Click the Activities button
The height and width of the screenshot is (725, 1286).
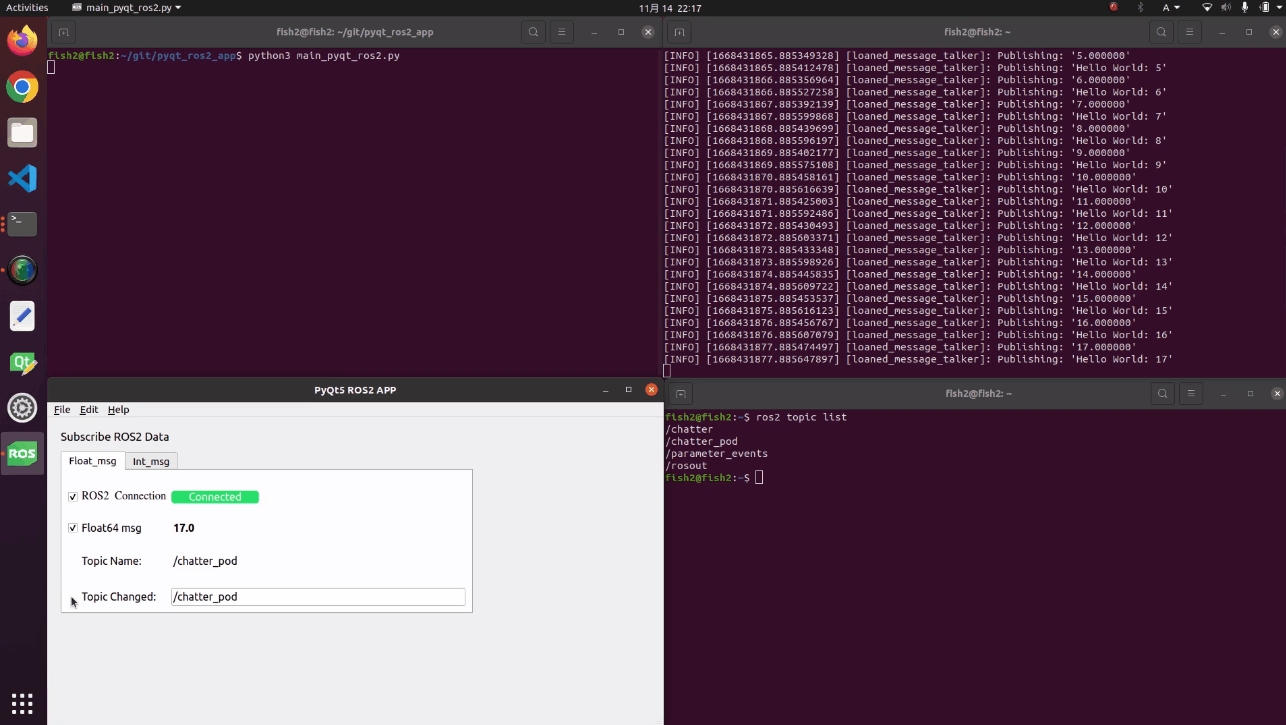point(27,7)
